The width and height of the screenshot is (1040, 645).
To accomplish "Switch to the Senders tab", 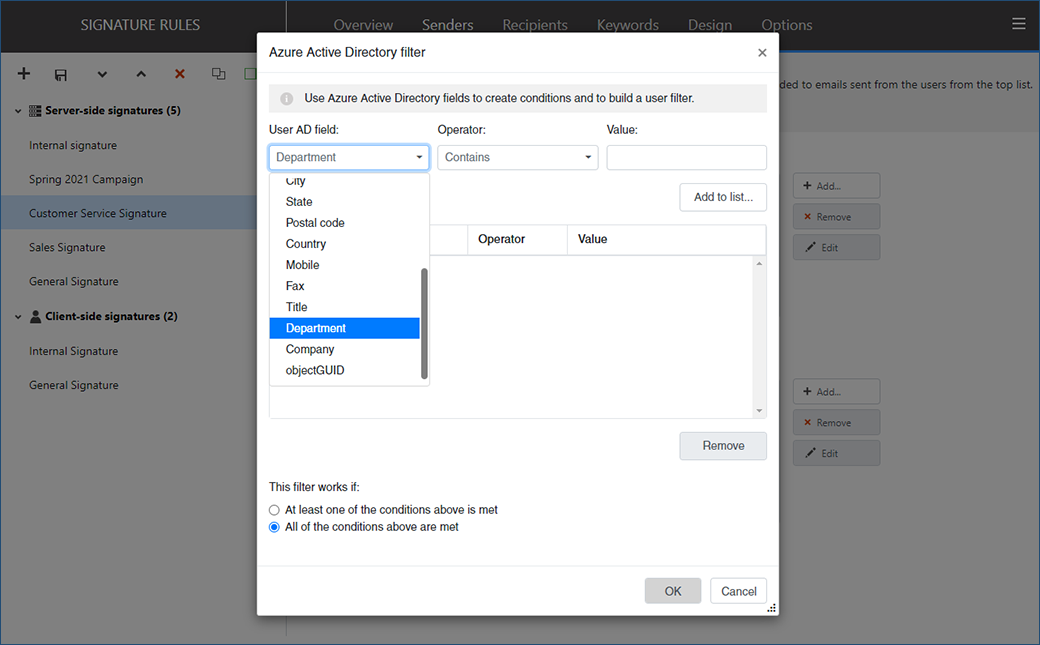I will (448, 25).
